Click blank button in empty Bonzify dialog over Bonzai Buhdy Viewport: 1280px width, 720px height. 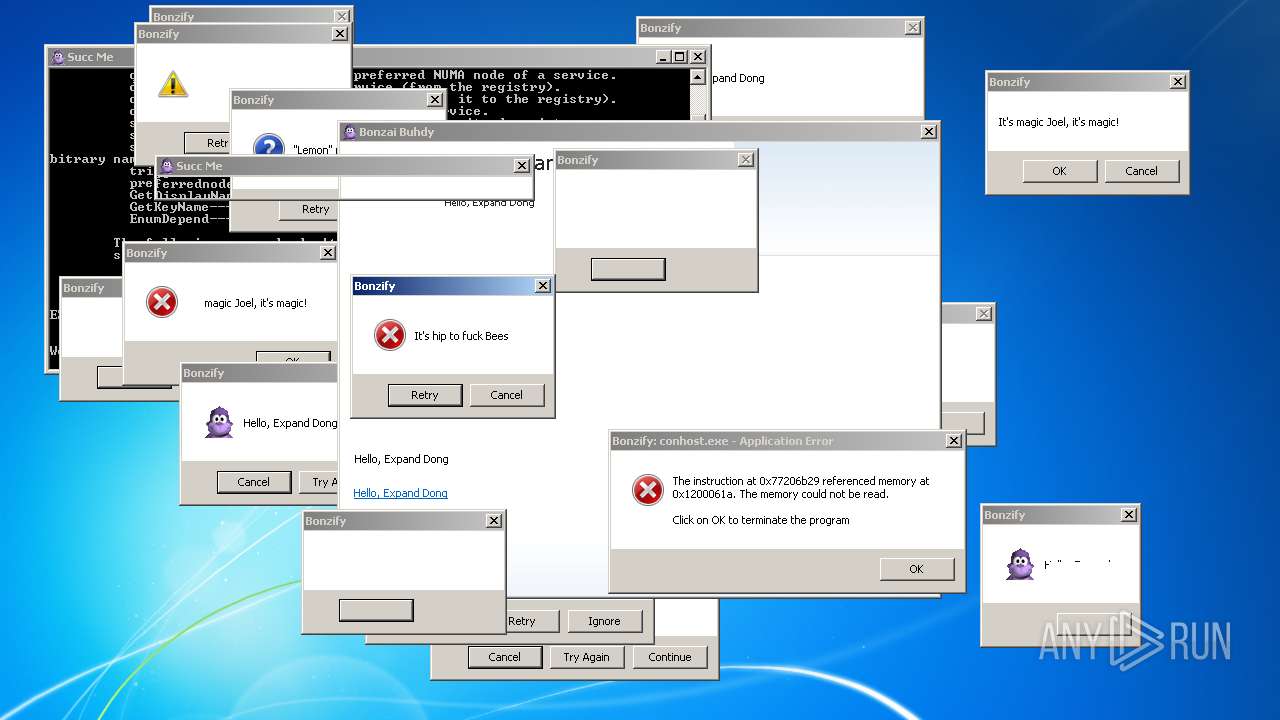(628, 269)
